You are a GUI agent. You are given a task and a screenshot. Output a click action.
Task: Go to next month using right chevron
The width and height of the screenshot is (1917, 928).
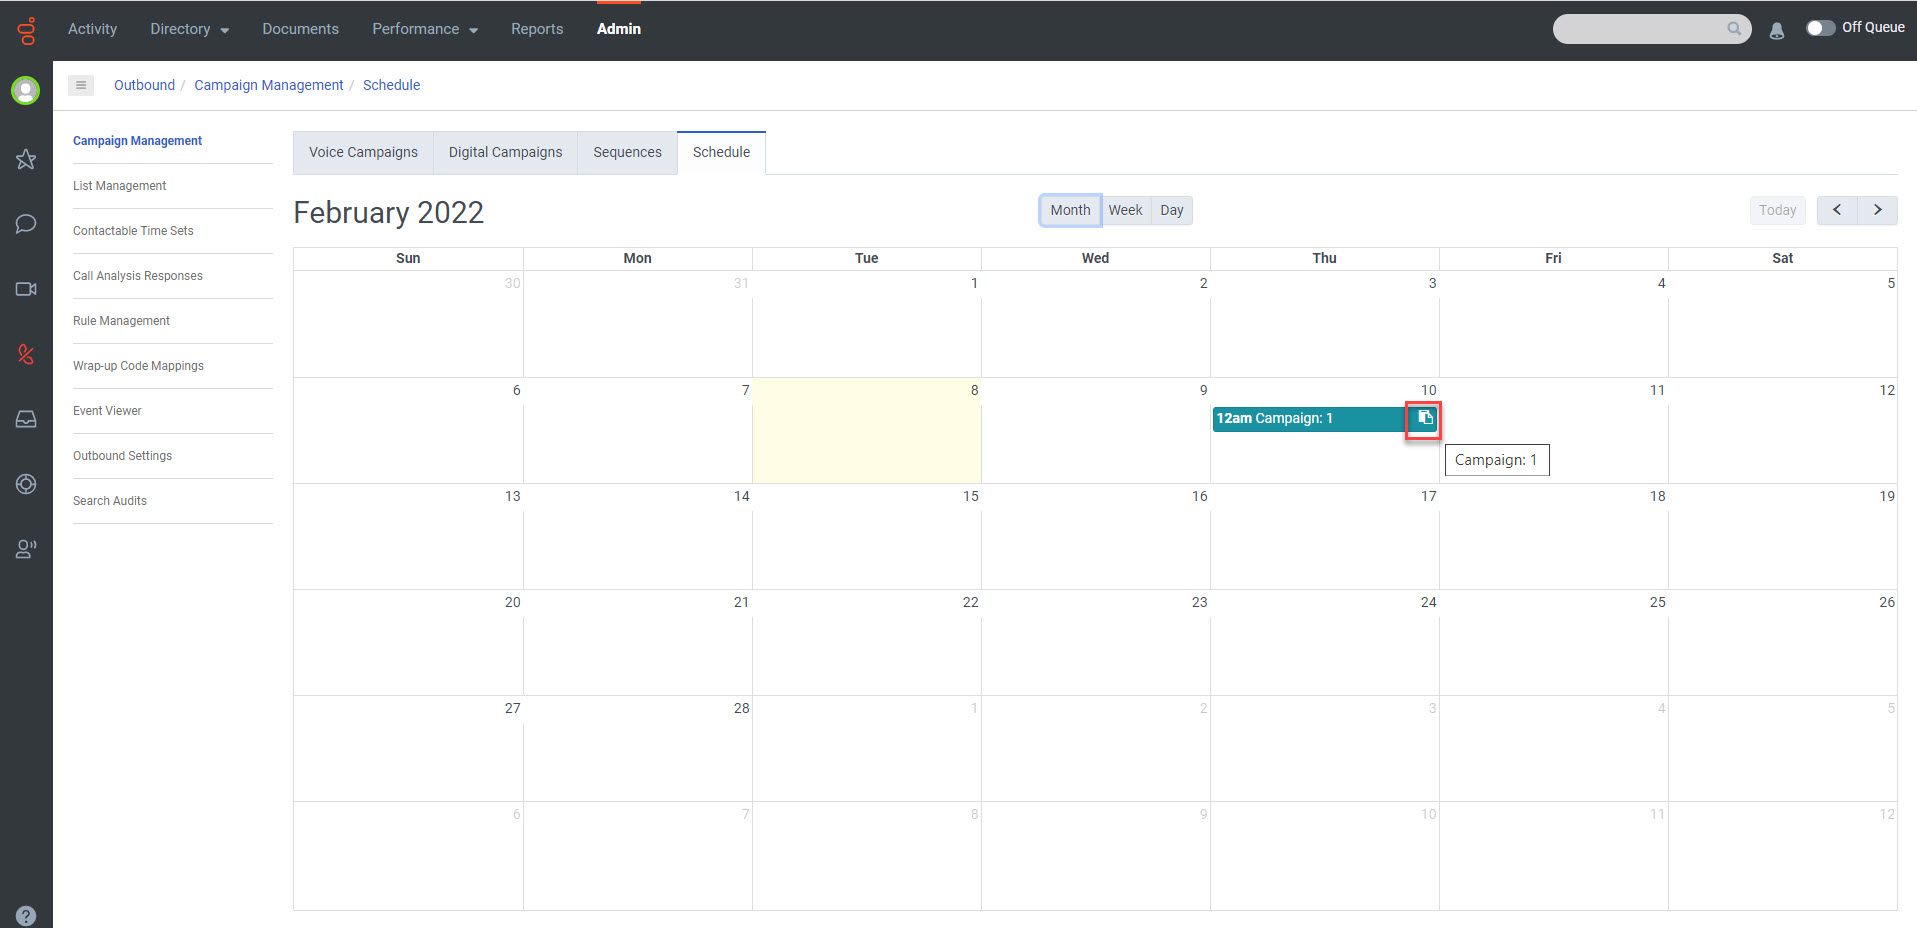click(1877, 210)
